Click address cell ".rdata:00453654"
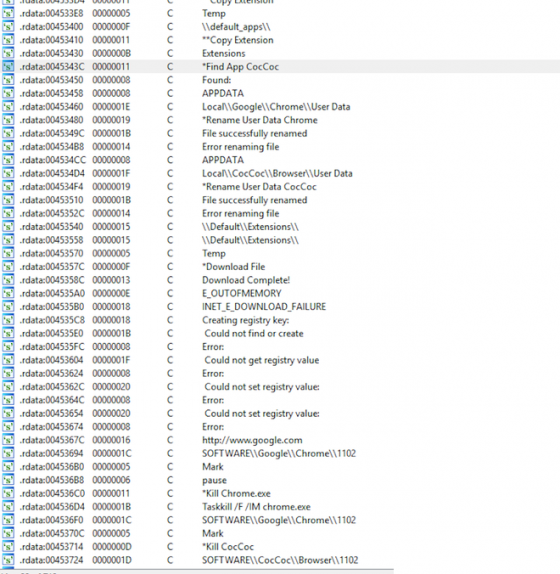 pos(51,413)
